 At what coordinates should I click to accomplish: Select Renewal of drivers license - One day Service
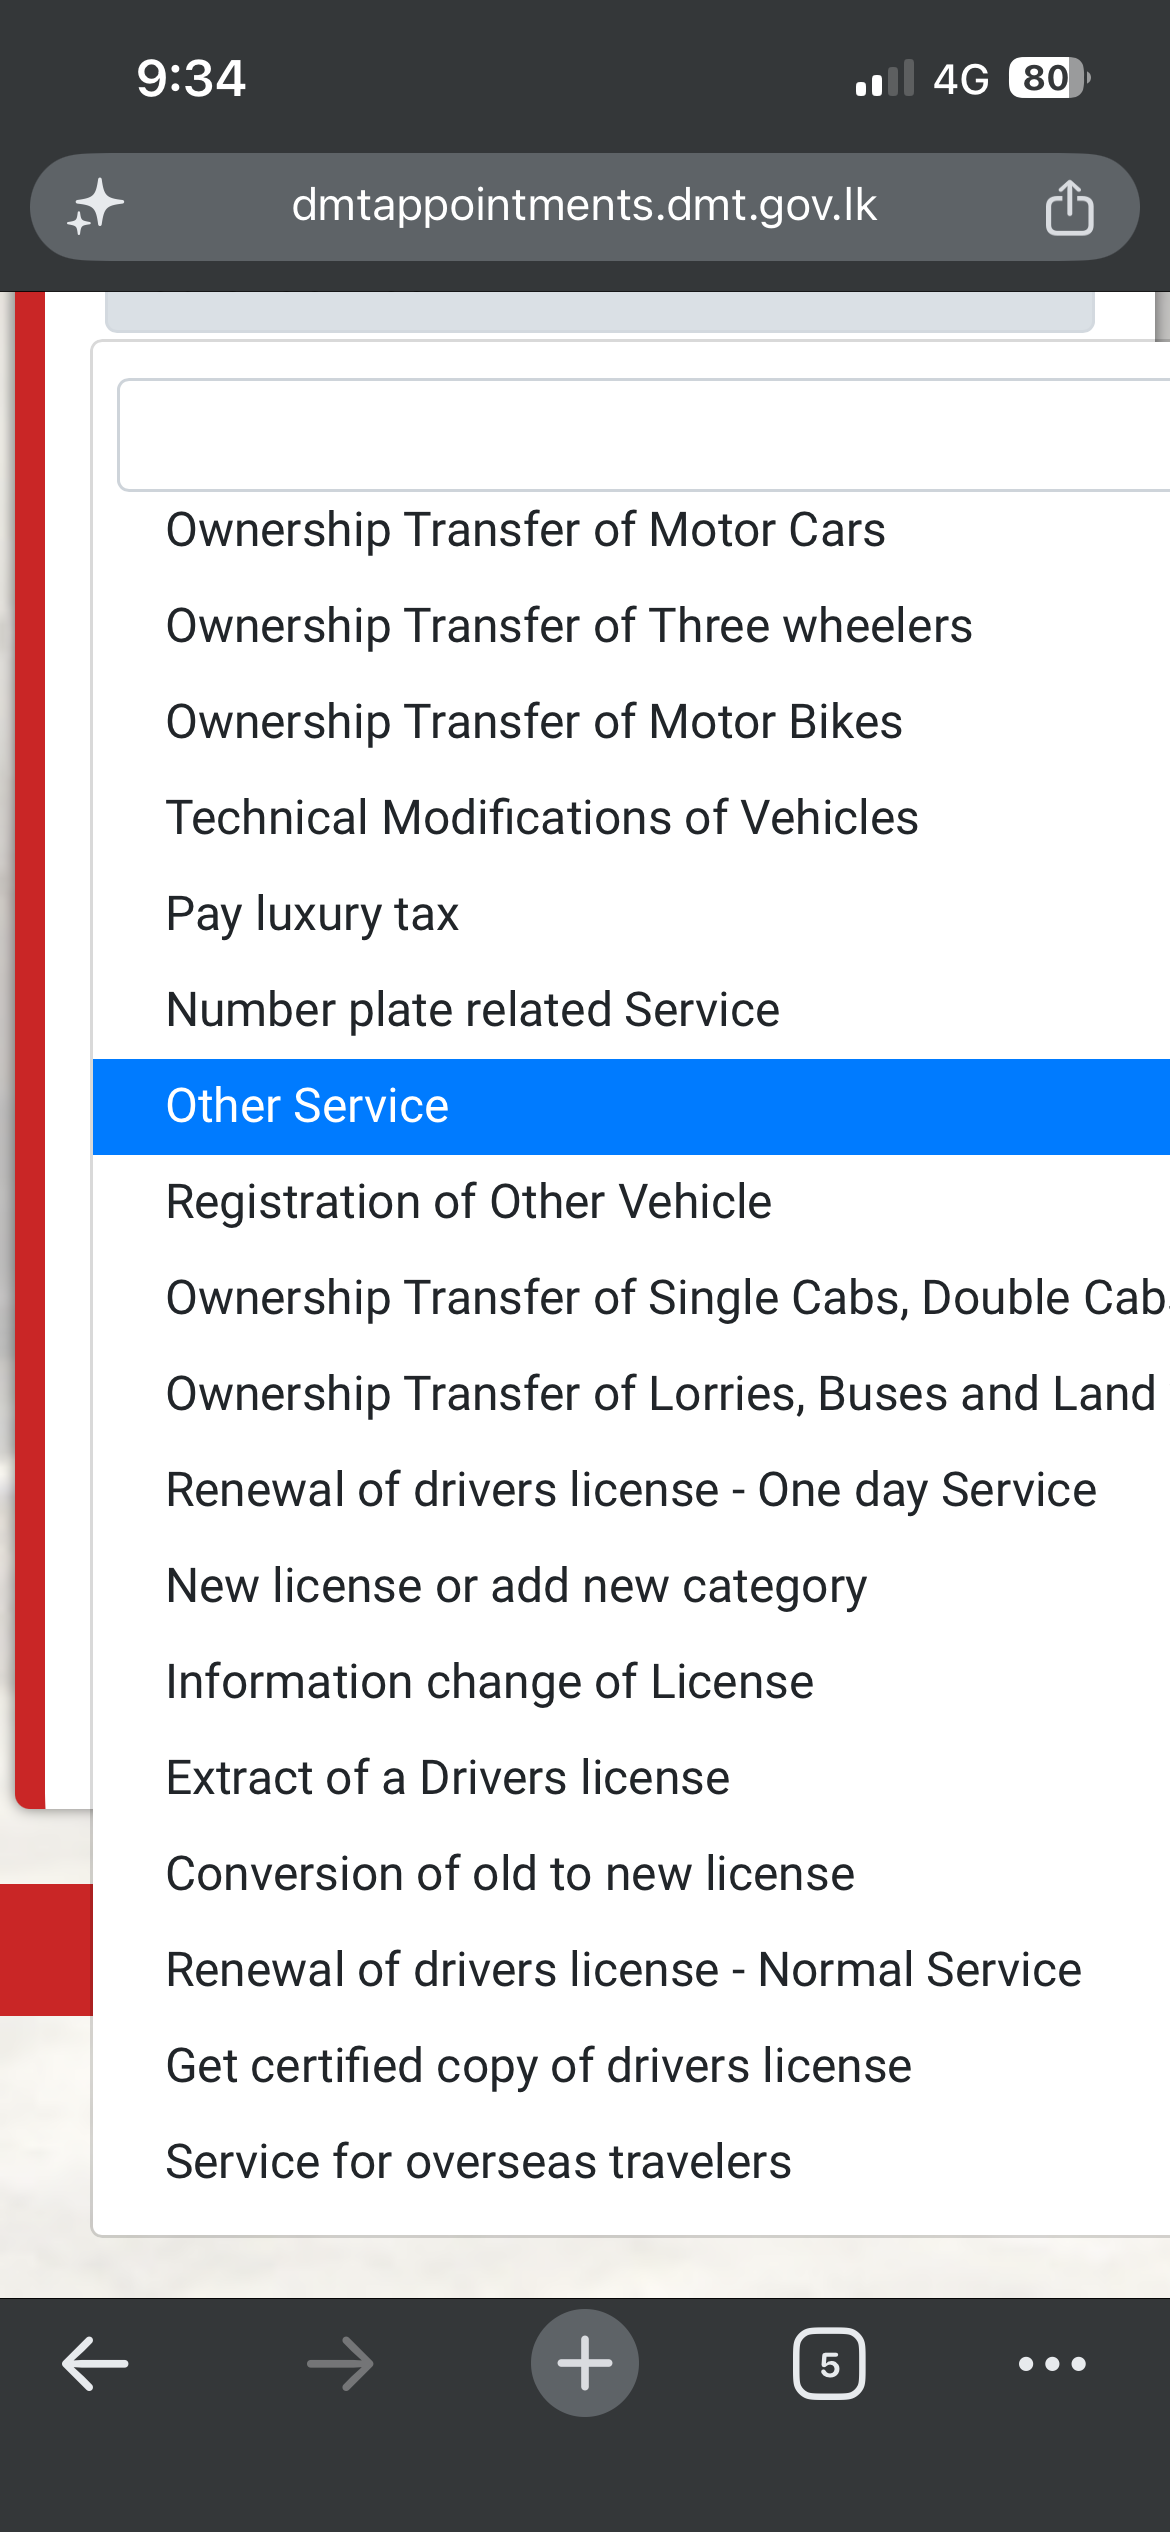click(631, 1490)
